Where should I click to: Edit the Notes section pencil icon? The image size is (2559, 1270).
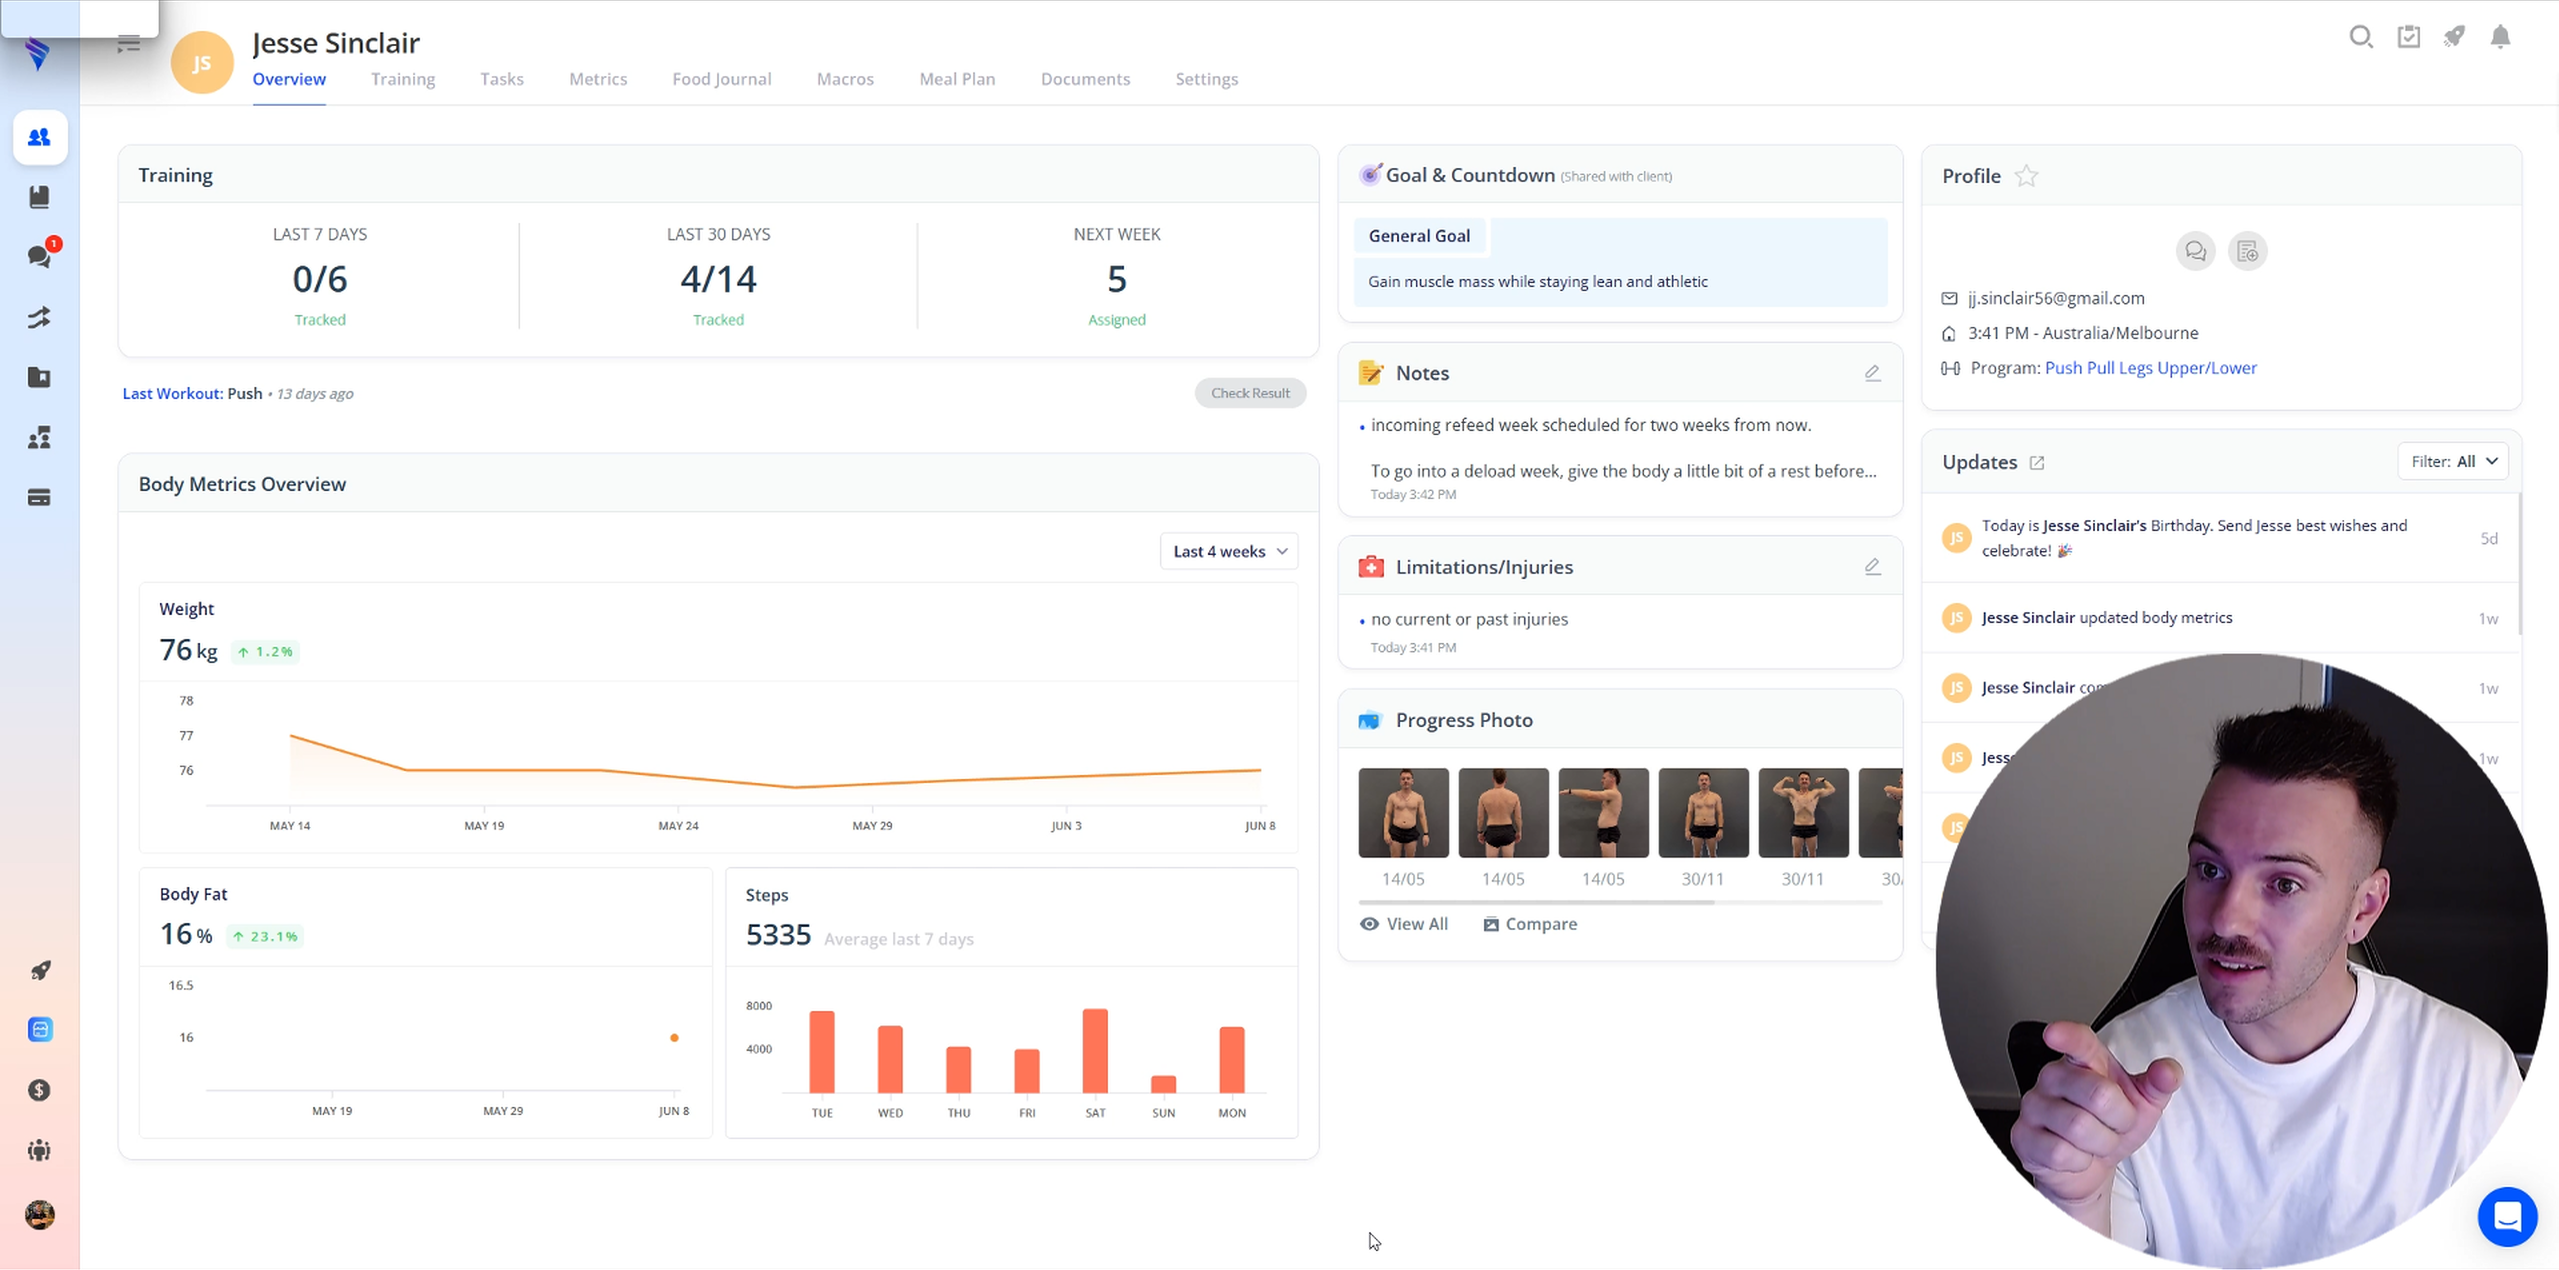tap(1873, 373)
